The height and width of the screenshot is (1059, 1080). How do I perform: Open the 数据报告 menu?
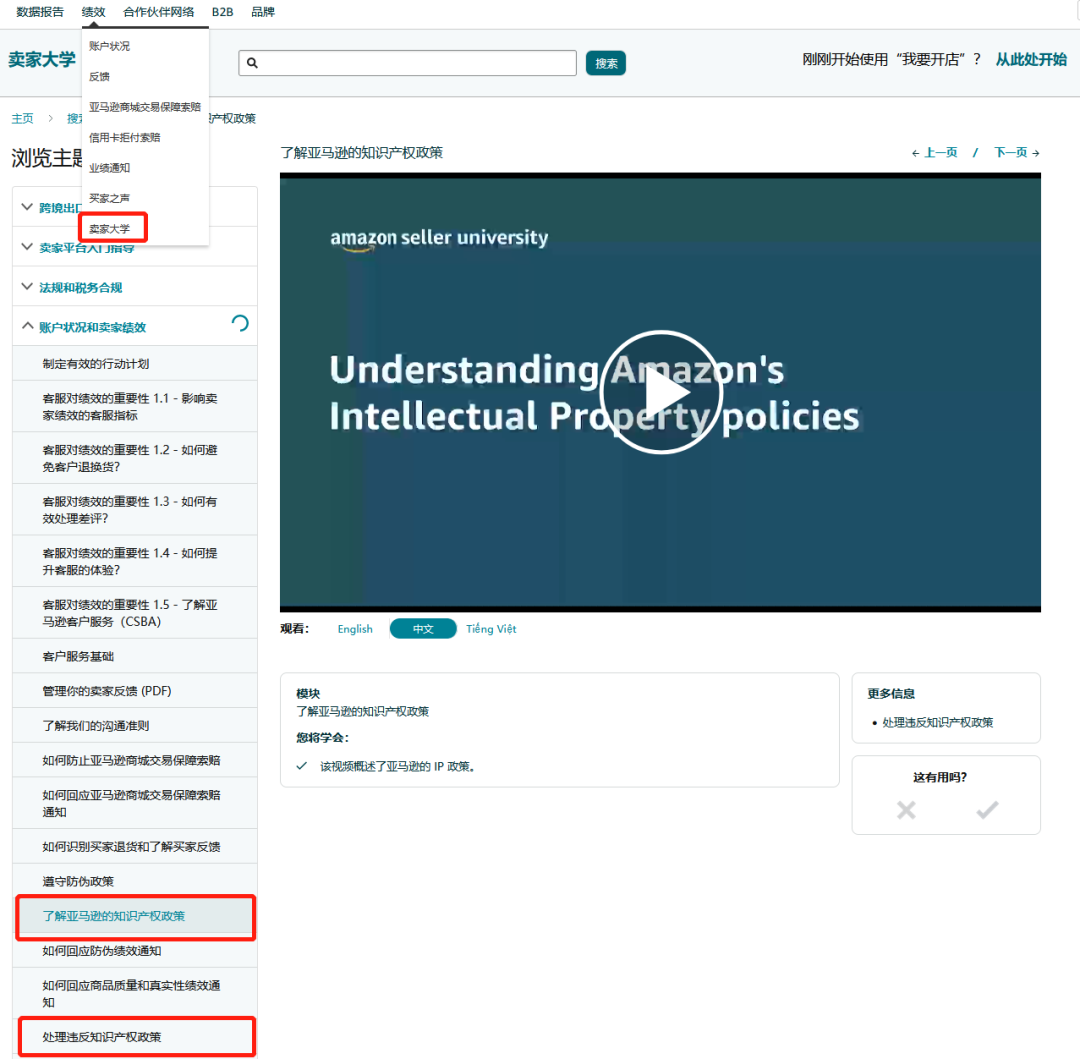[x=40, y=12]
